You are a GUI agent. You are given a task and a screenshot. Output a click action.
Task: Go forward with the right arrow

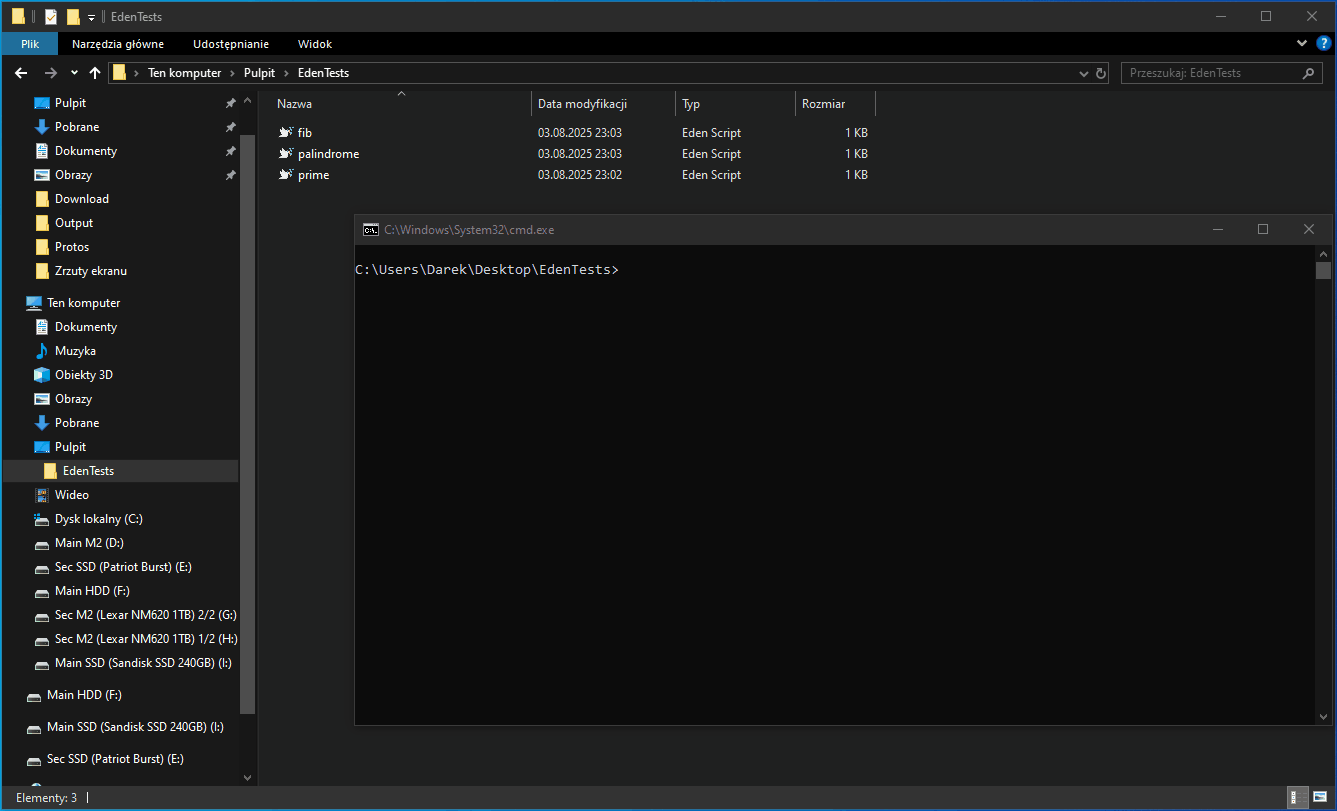(51, 73)
